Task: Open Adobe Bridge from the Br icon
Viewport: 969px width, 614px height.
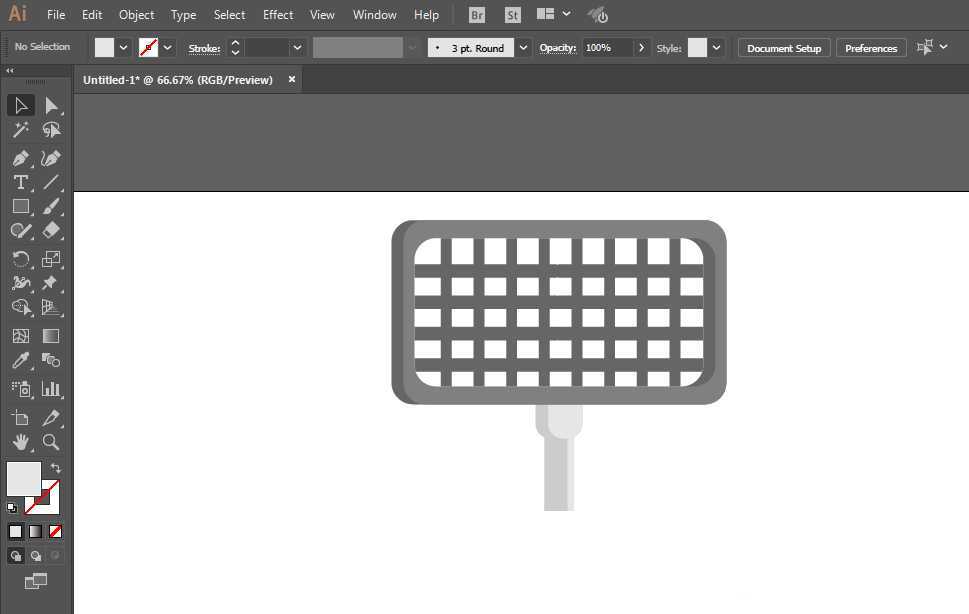Action: click(x=477, y=15)
